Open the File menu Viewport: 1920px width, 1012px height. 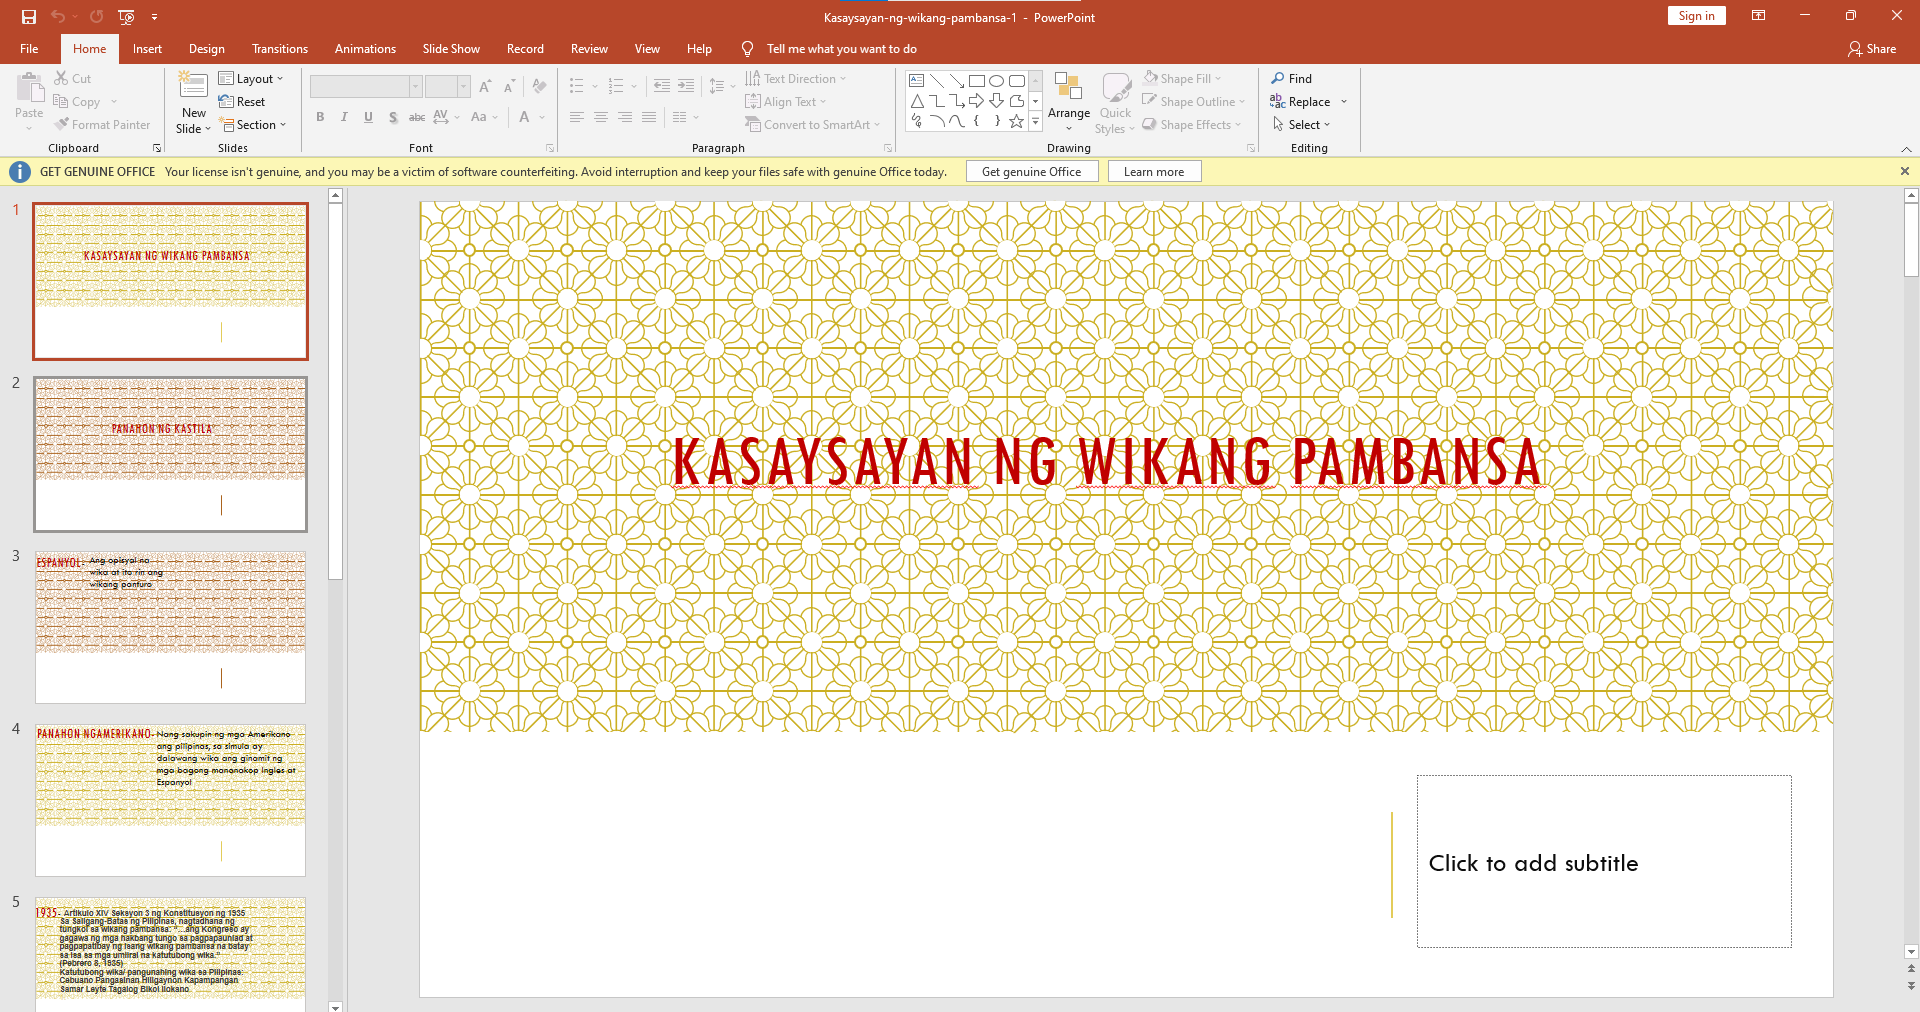29,49
